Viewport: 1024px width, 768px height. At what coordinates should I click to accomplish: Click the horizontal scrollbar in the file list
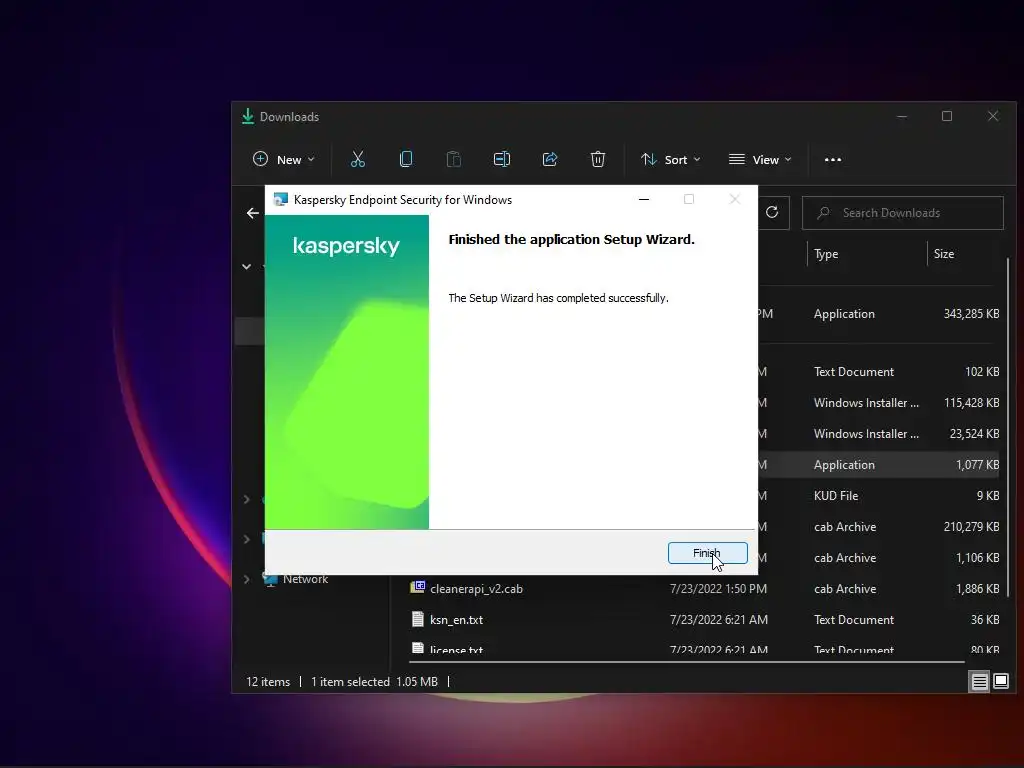[687, 662]
